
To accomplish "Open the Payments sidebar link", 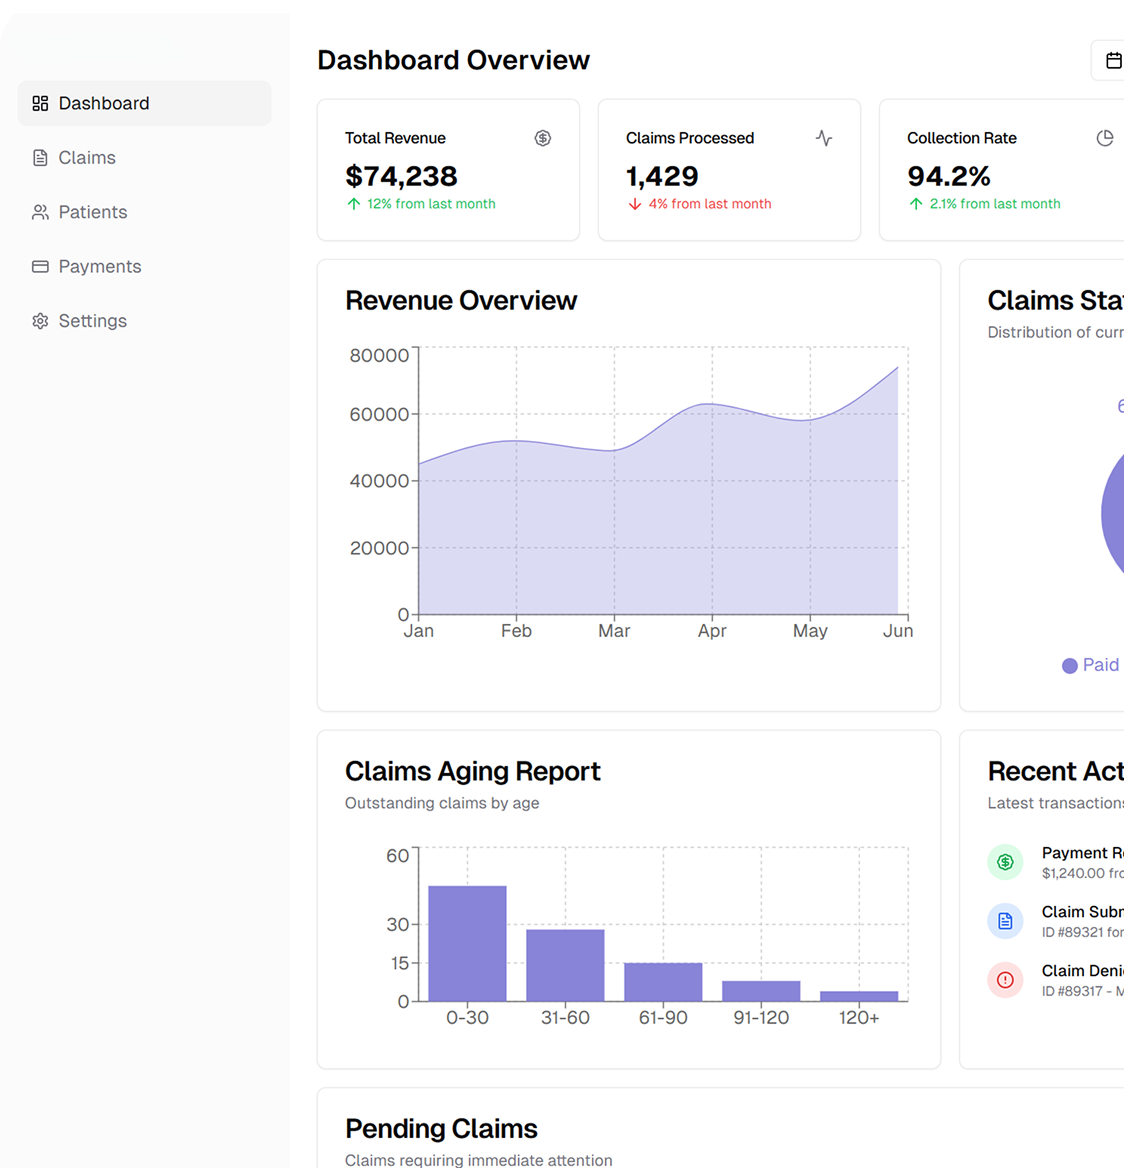I will coord(100,267).
